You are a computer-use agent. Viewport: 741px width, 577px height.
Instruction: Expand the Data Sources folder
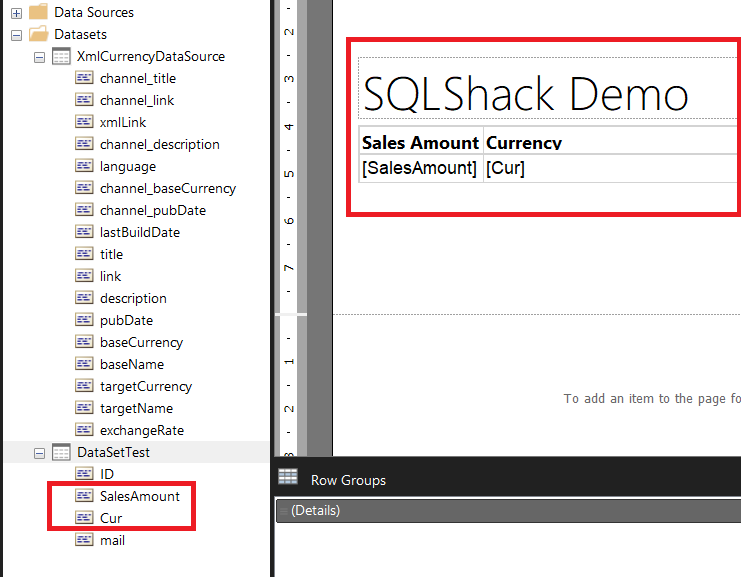point(16,13)
